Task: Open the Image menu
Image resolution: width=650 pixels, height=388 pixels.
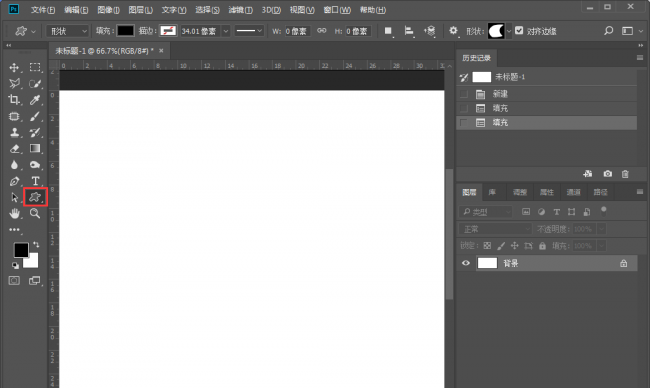Action: (x=108, y=10)
